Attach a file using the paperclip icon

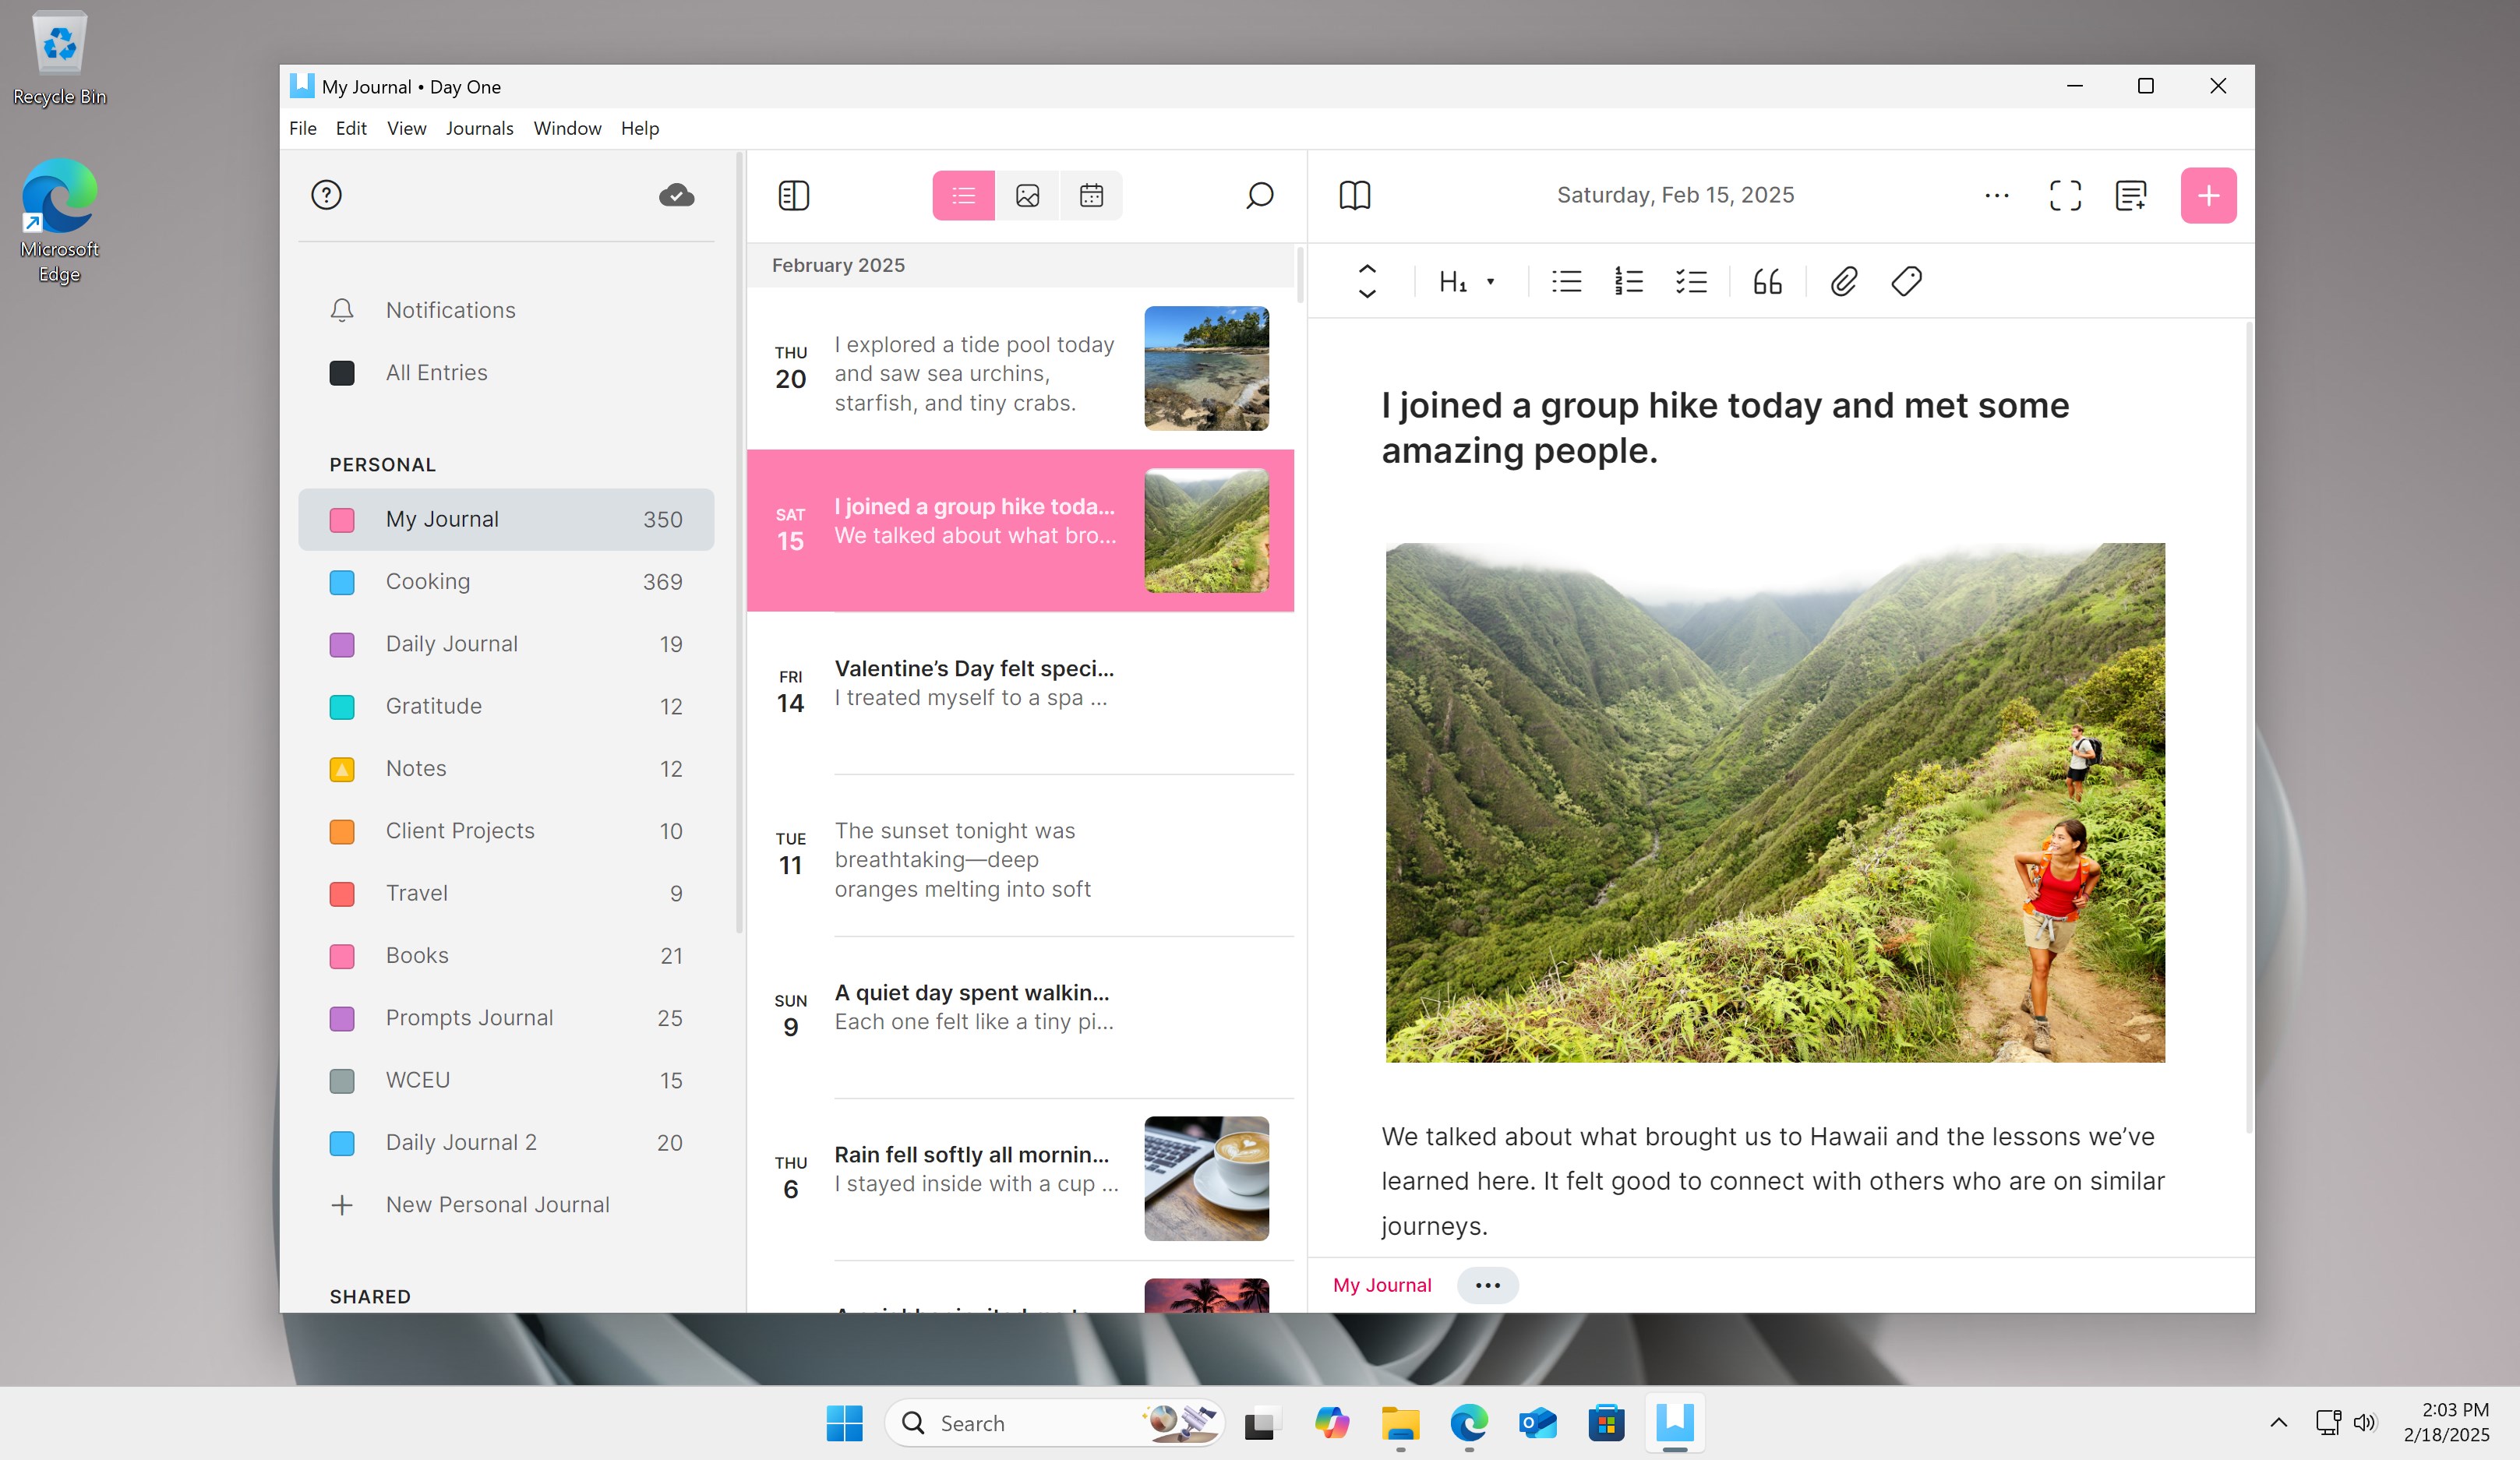click(x=1843, y=282)
